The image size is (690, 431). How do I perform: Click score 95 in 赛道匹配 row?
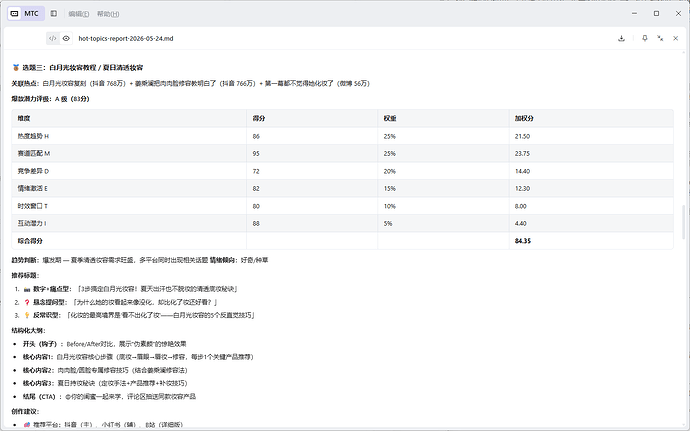point(256,154)
